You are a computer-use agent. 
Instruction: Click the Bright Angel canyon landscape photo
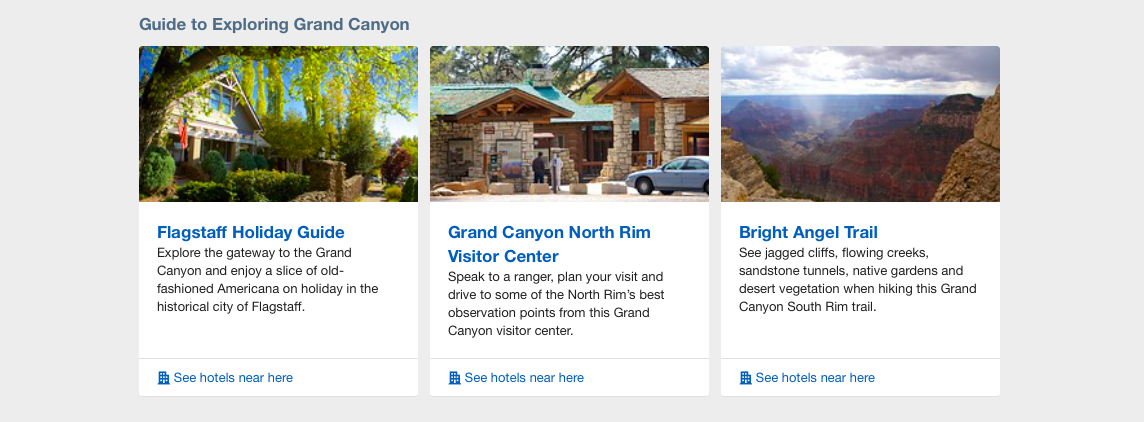click(x=860, y=124)
